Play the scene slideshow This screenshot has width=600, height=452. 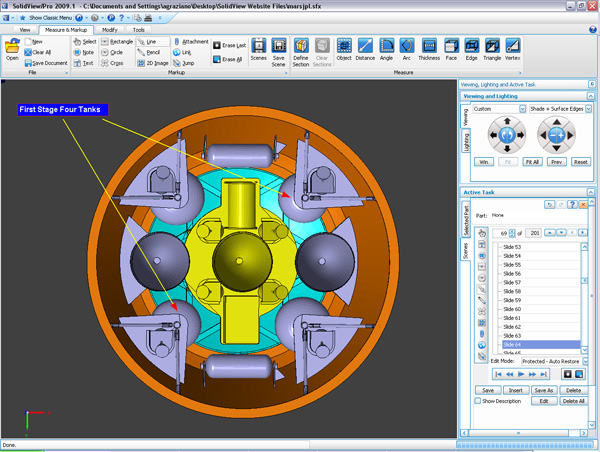521,374
